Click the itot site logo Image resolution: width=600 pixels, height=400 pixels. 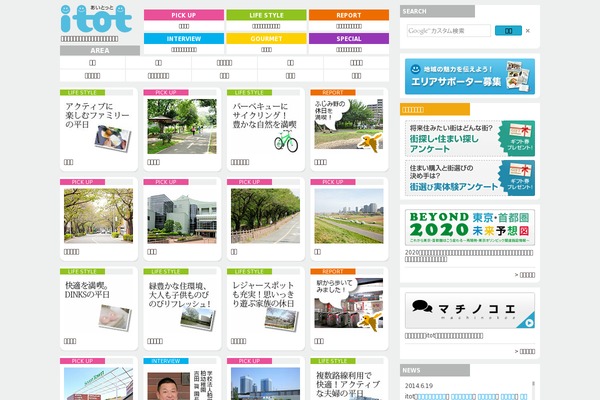pos(96,19)
